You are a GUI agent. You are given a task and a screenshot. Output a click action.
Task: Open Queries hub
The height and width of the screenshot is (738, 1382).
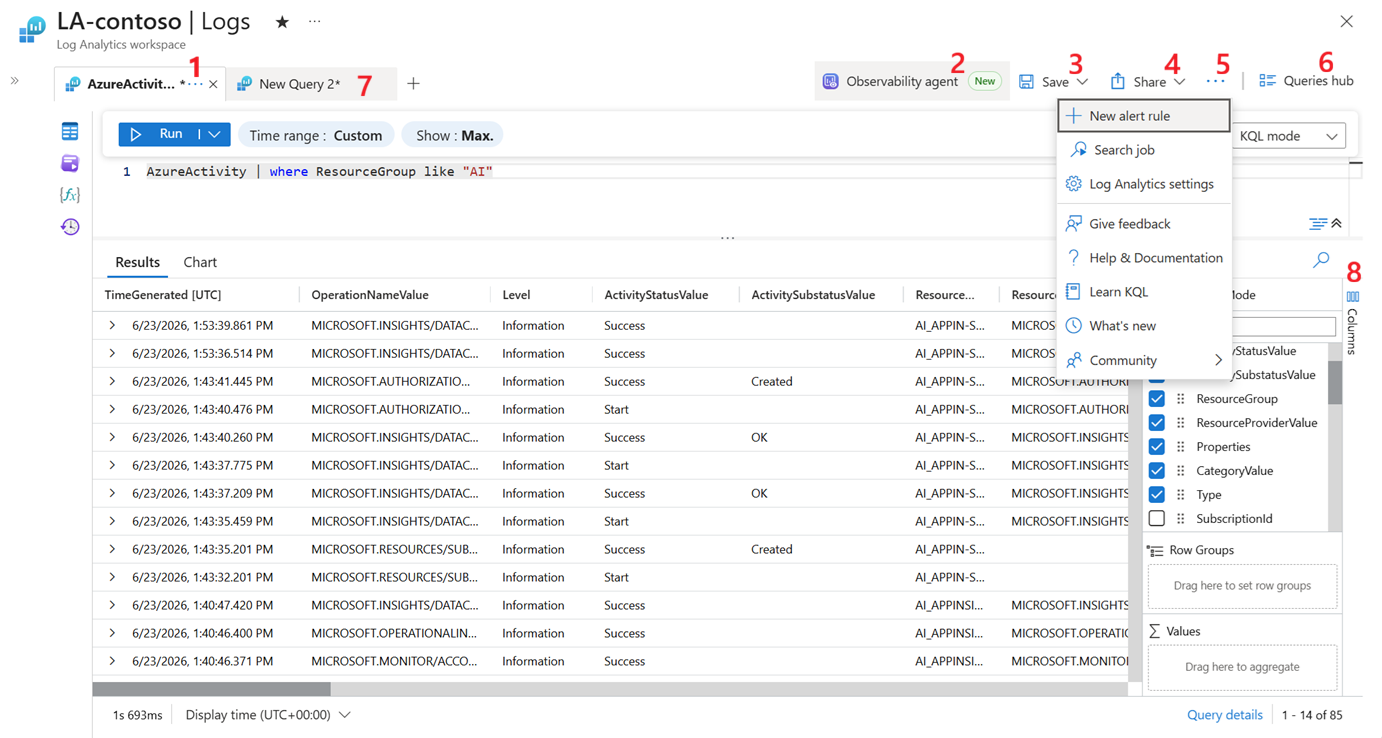1305,81
